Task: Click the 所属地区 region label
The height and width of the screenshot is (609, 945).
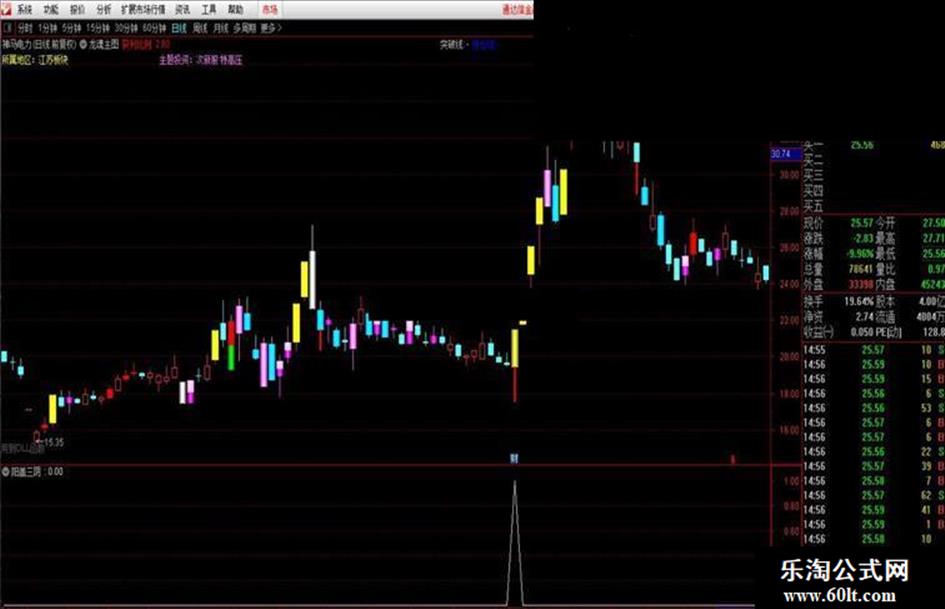Action: coord(18,60)
